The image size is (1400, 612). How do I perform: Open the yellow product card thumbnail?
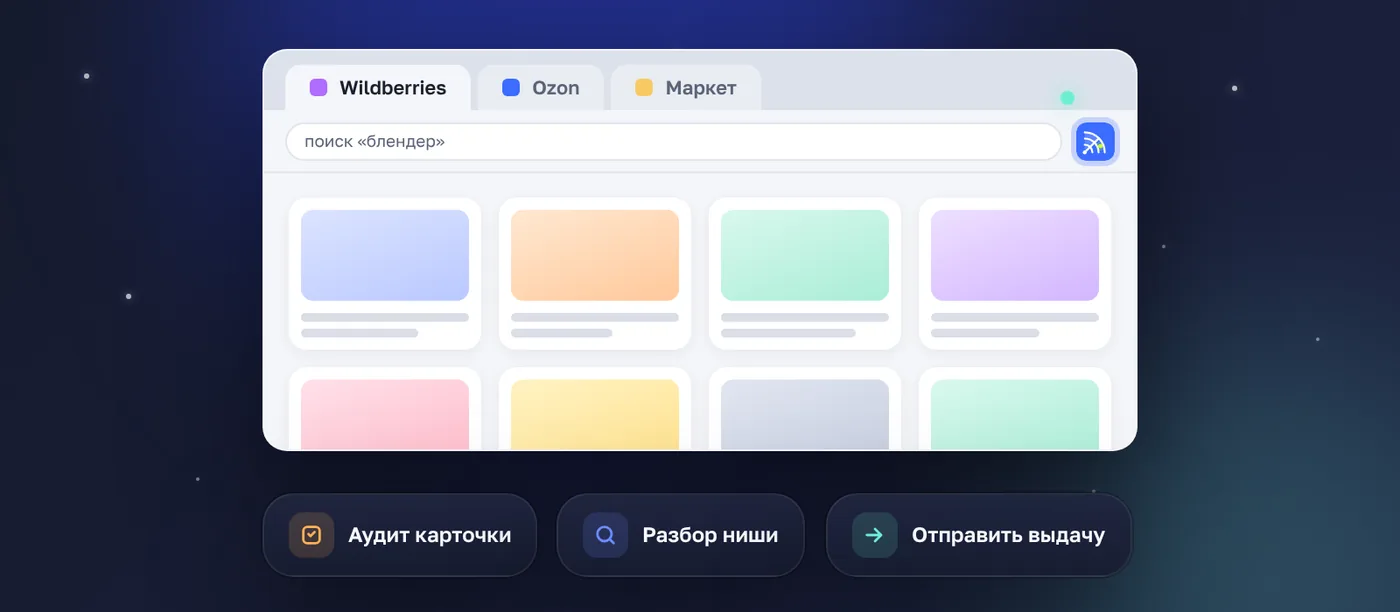(595, 415)
